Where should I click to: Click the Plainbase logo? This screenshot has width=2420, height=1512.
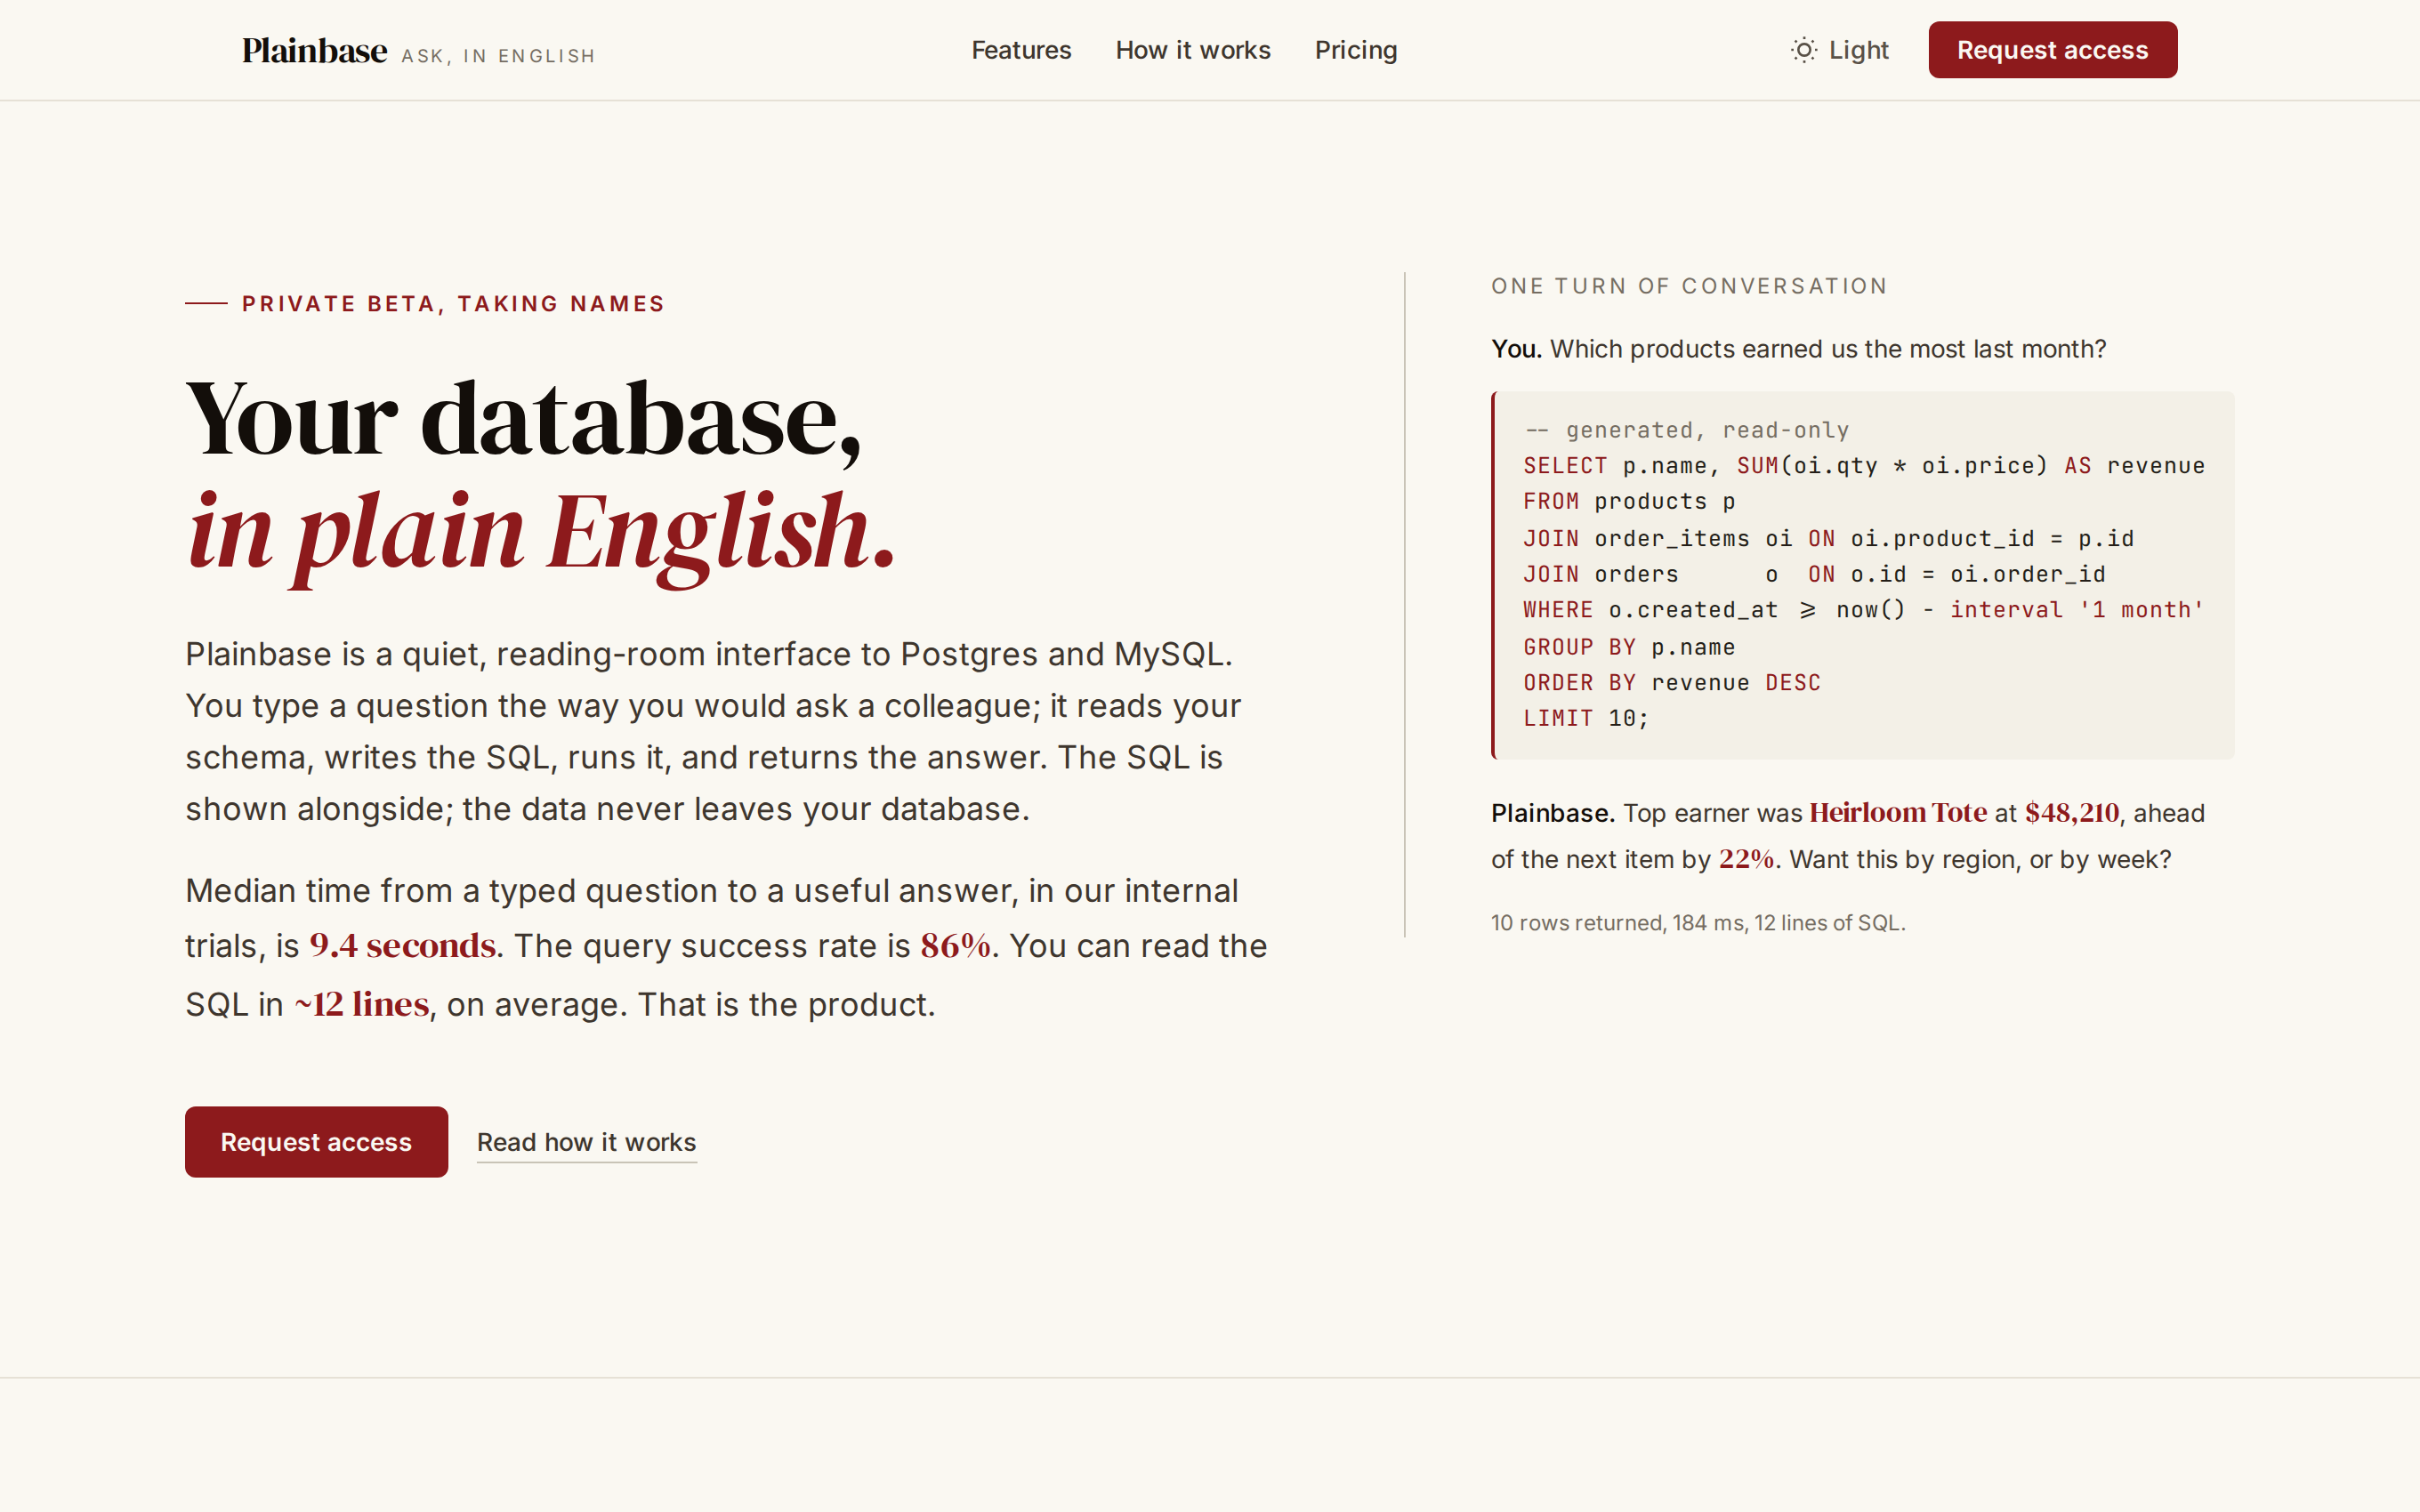pyautogui.click(x=314, y=50)
